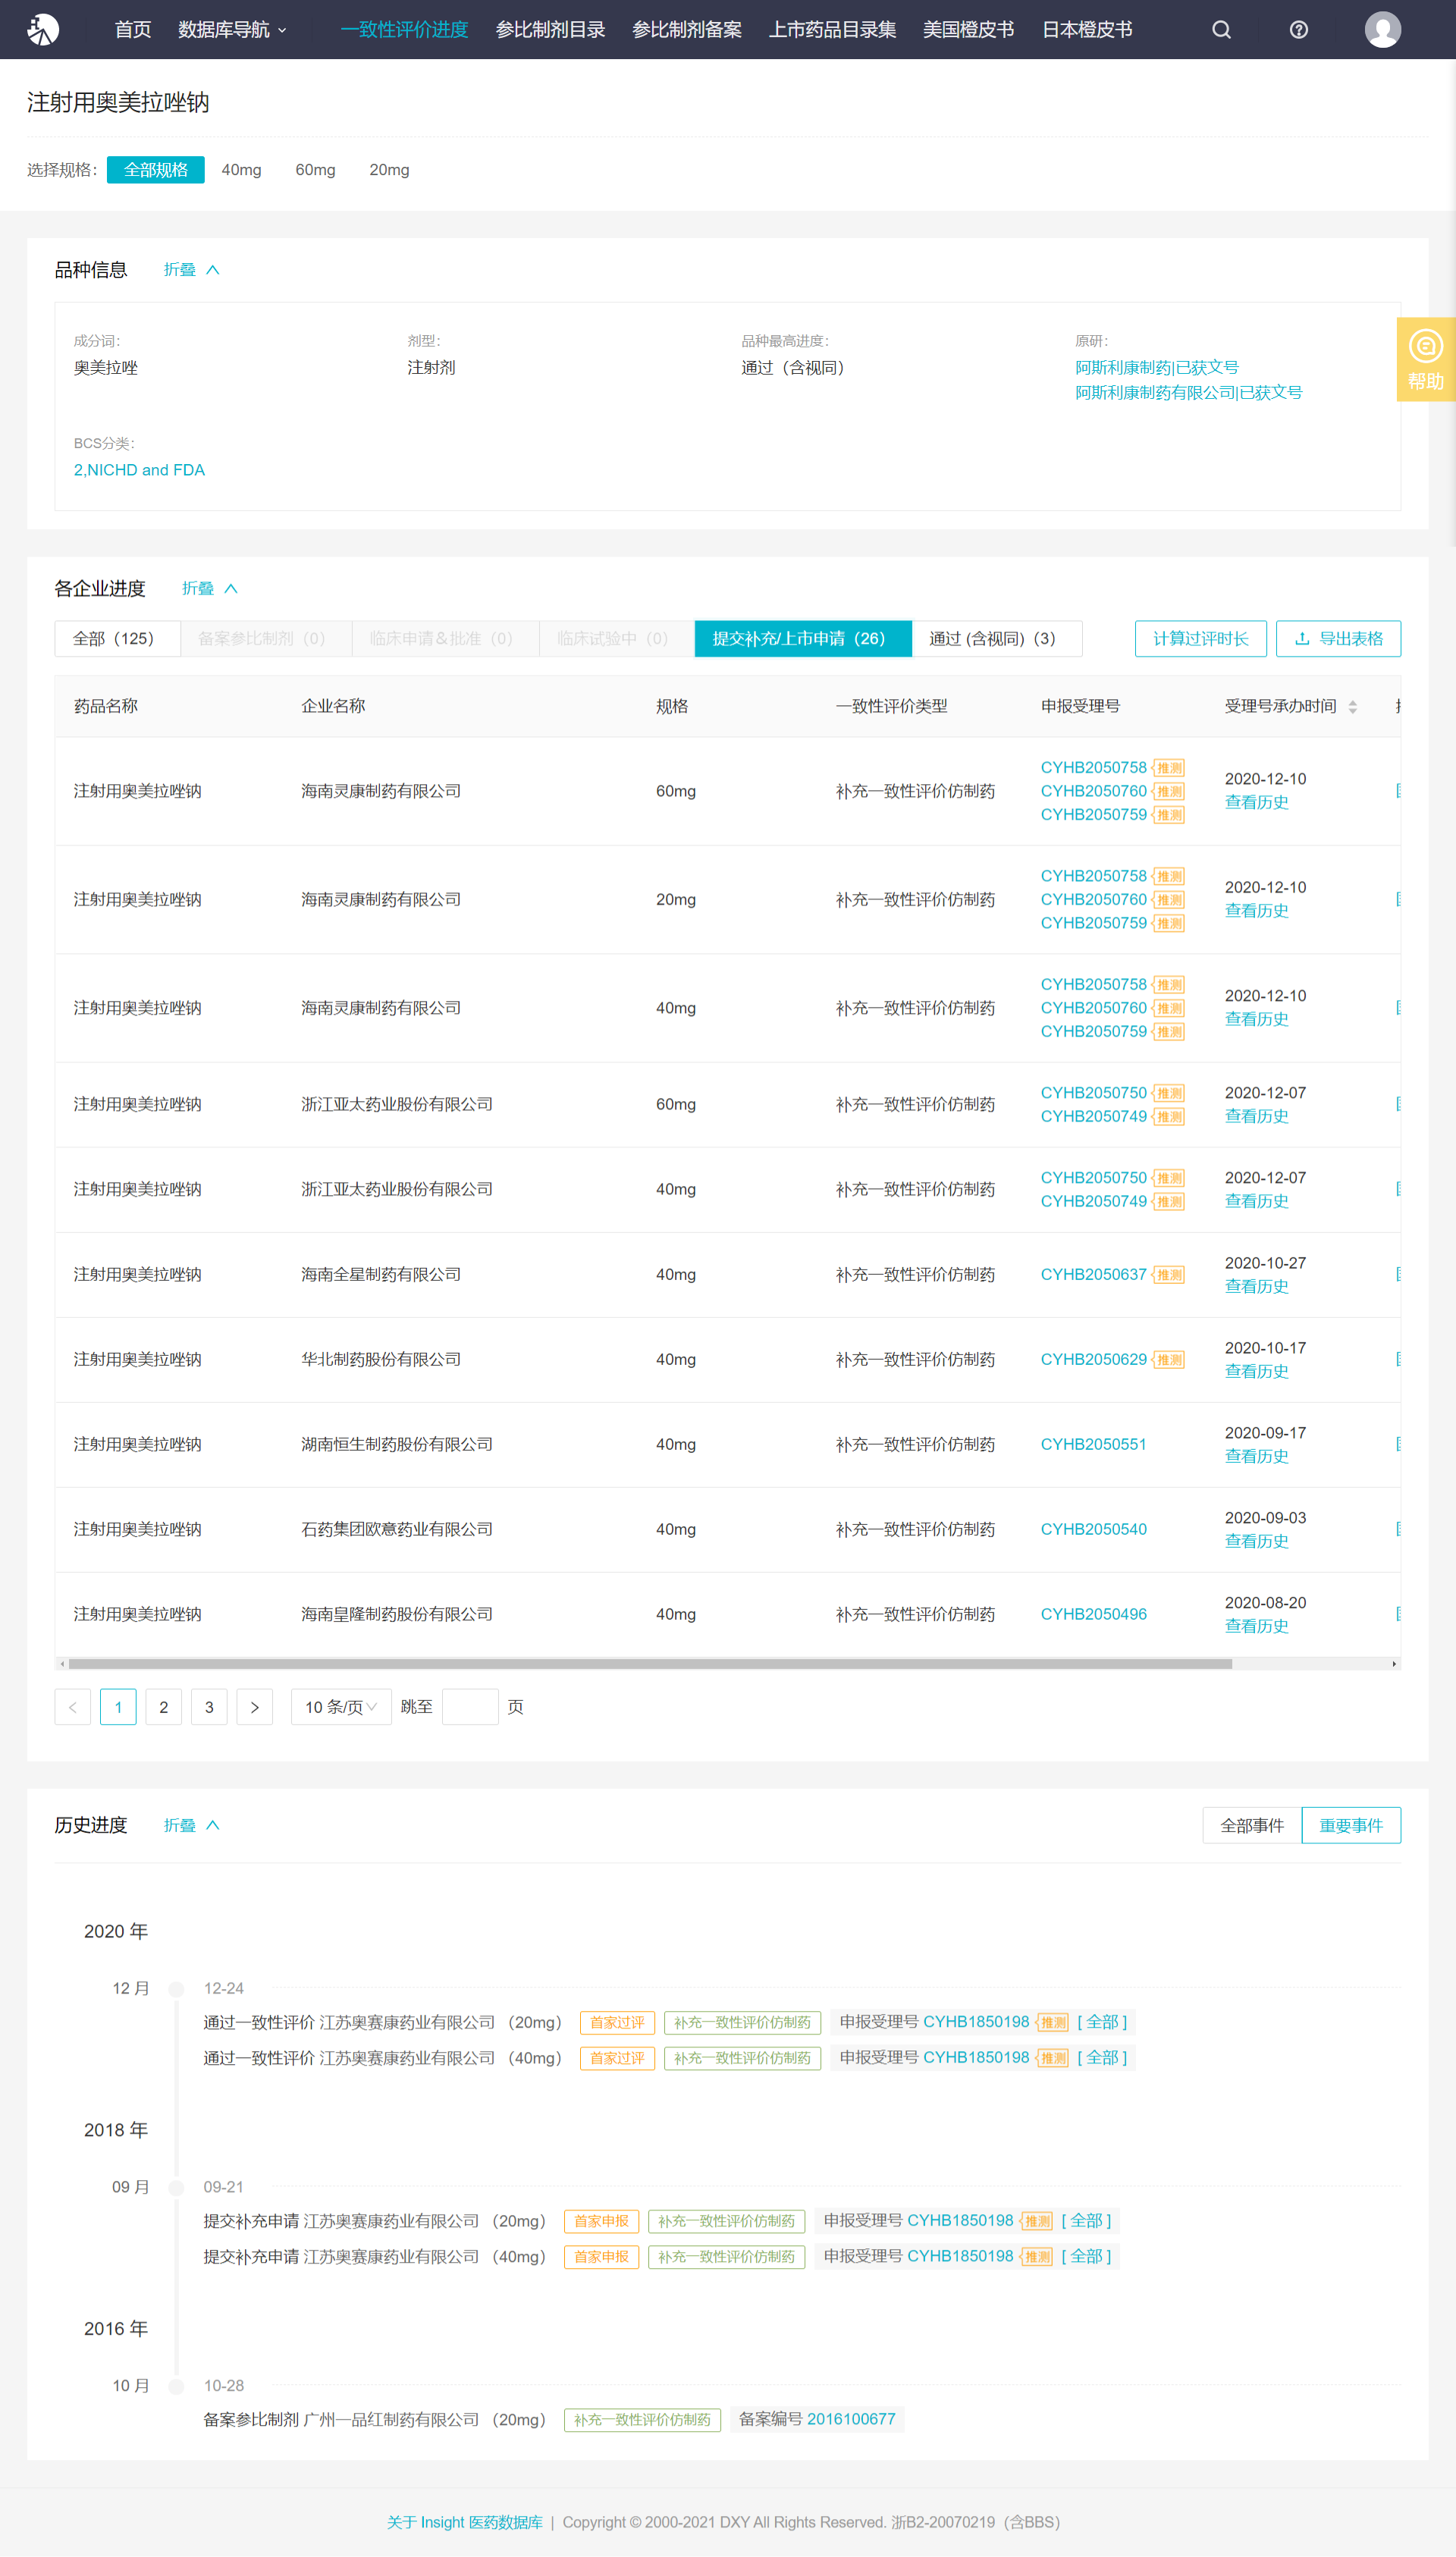Select the 60mg specification filter
This screenshot has height=2557, width=1456.
[x=315, y=170]
